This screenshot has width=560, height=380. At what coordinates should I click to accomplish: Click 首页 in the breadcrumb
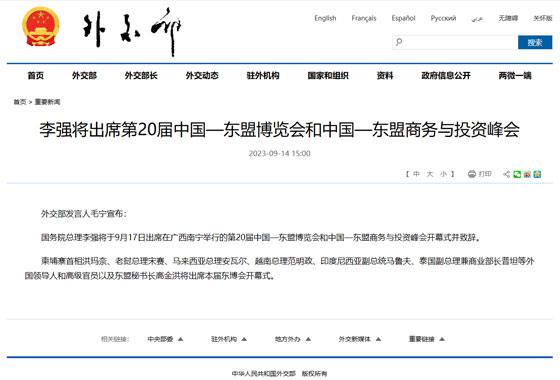(20, 102)
